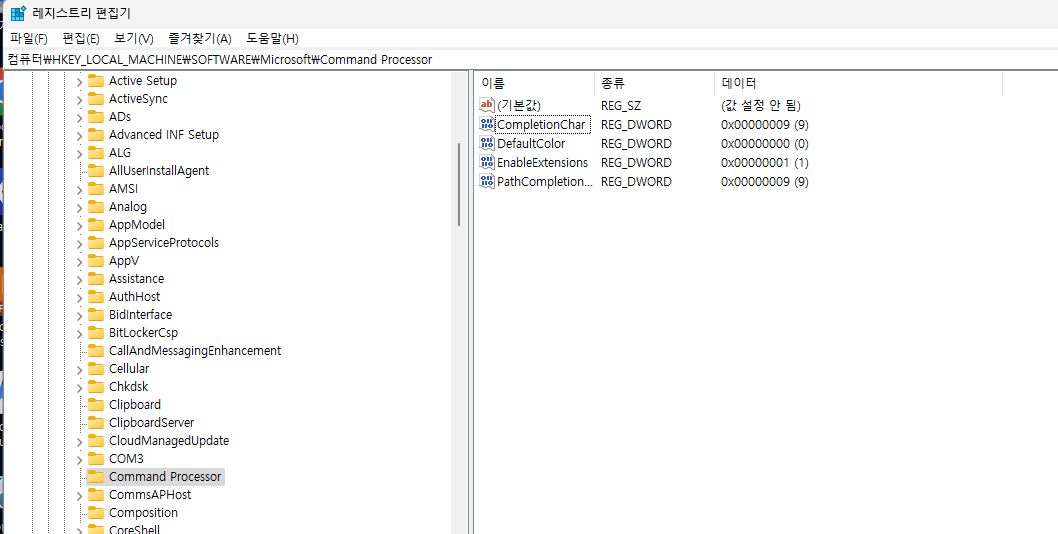1058x534 pixels.
Task: Open the 파일(F) menu
Action: tap(29, 38)
